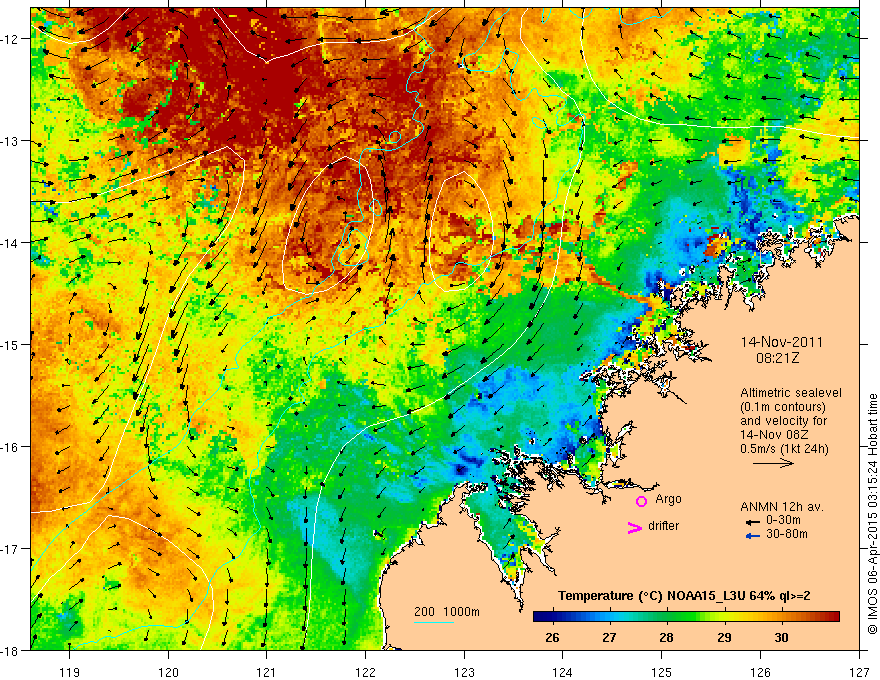Pick the green 28° region of the colorbar
This screenshot has width=880, height=680.
point(667,617)
